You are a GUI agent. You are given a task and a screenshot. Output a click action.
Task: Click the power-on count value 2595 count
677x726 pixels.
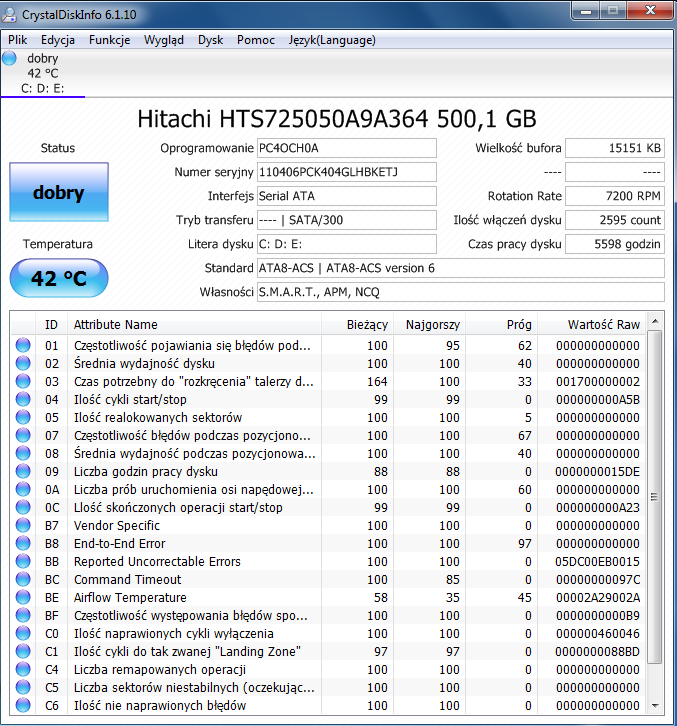point(615,220)
